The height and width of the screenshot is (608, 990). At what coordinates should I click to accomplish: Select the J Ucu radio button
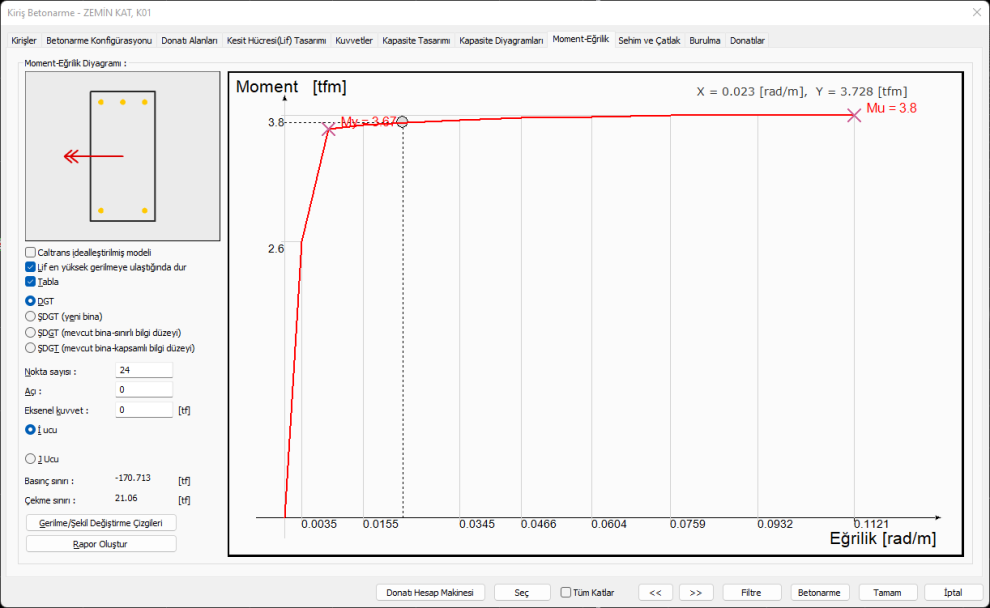point(31,458)
